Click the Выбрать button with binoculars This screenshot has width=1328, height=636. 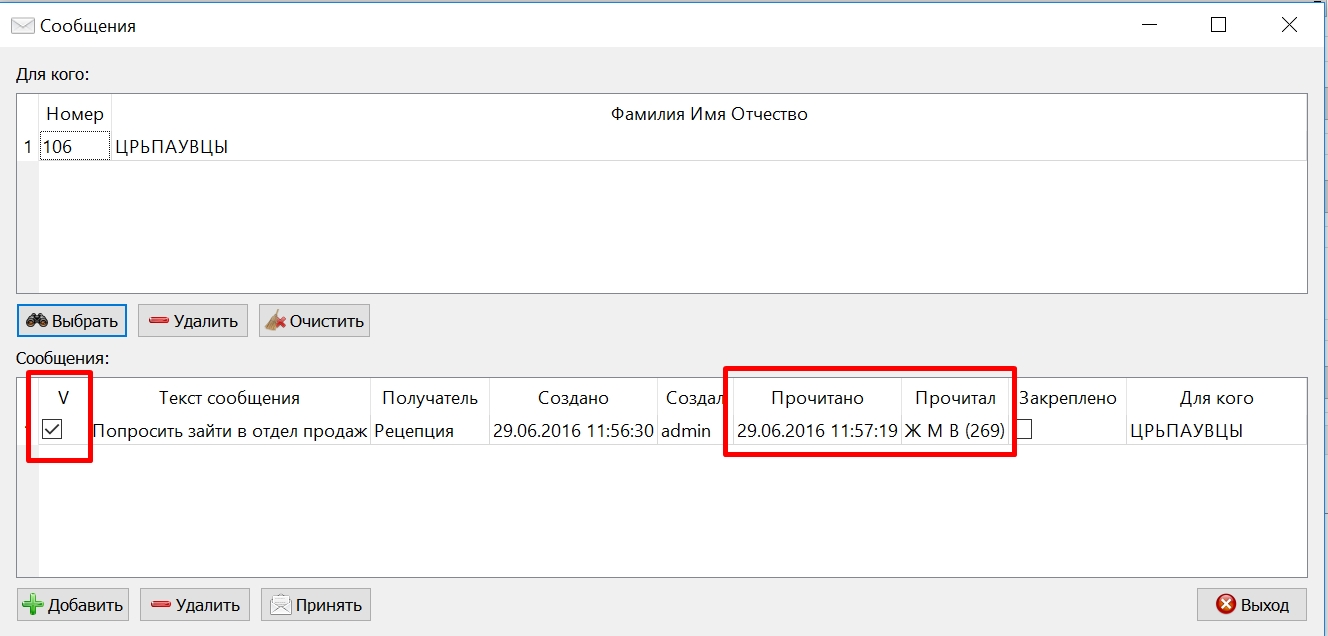(x=72, y=321)
